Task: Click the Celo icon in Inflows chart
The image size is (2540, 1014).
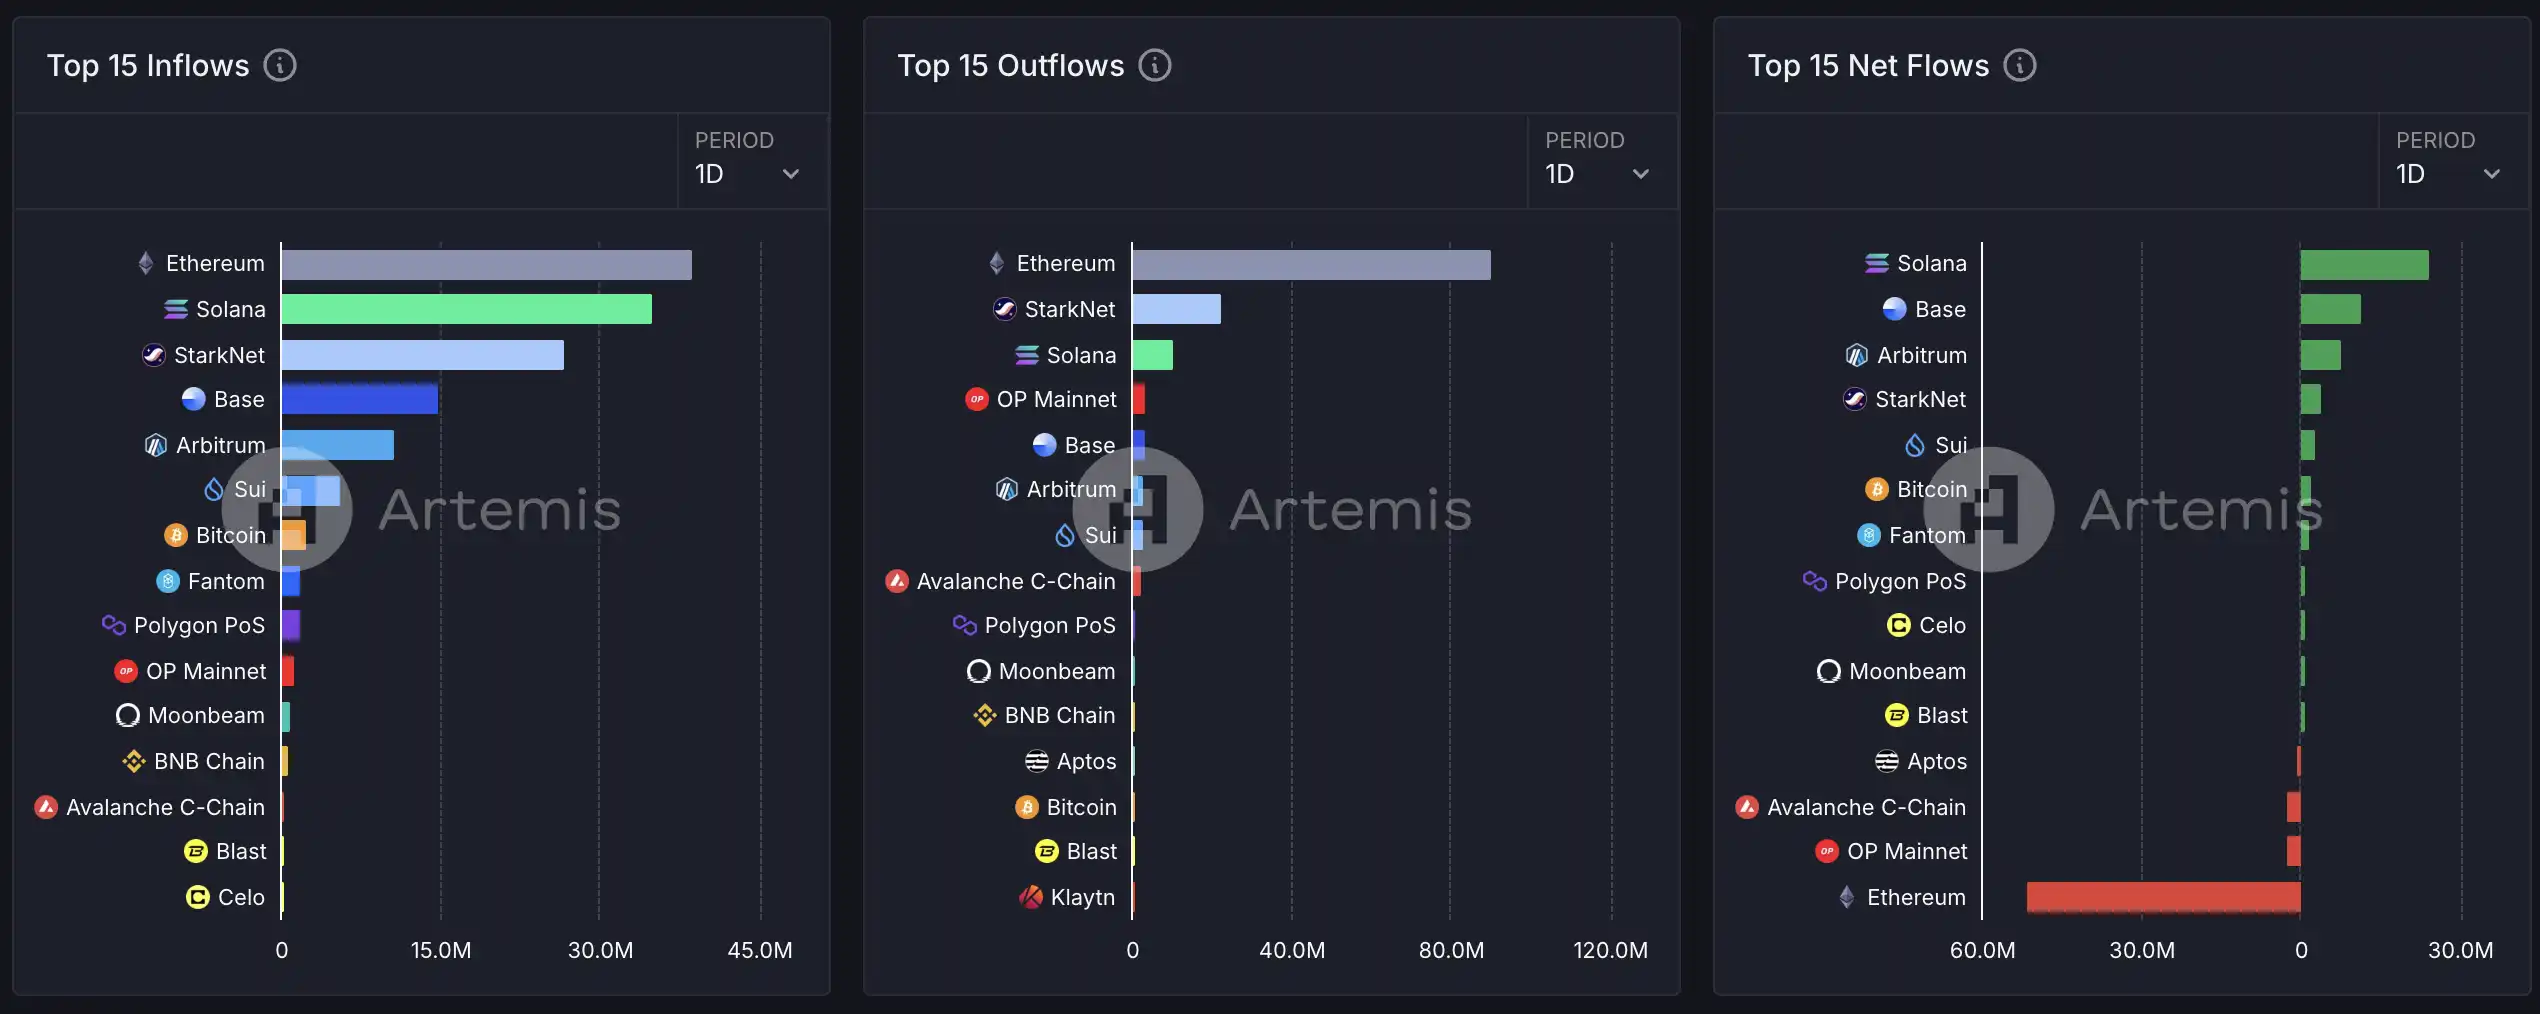Action: point(198,898)
